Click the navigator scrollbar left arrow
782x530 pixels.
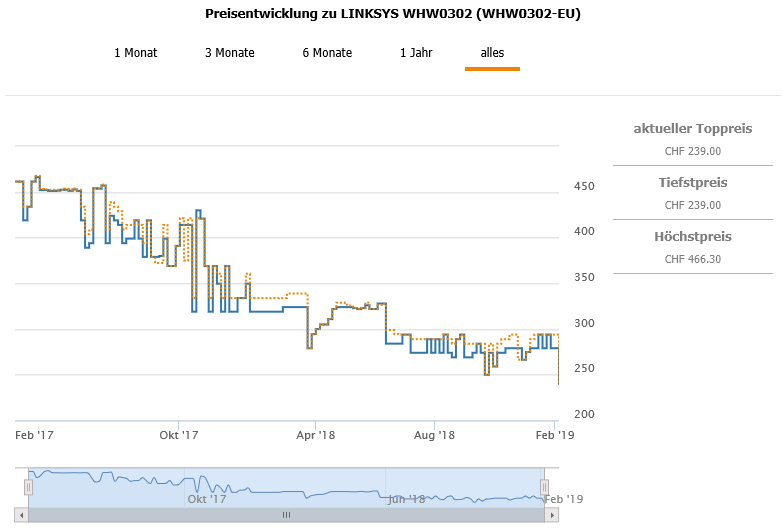point(22,515)
